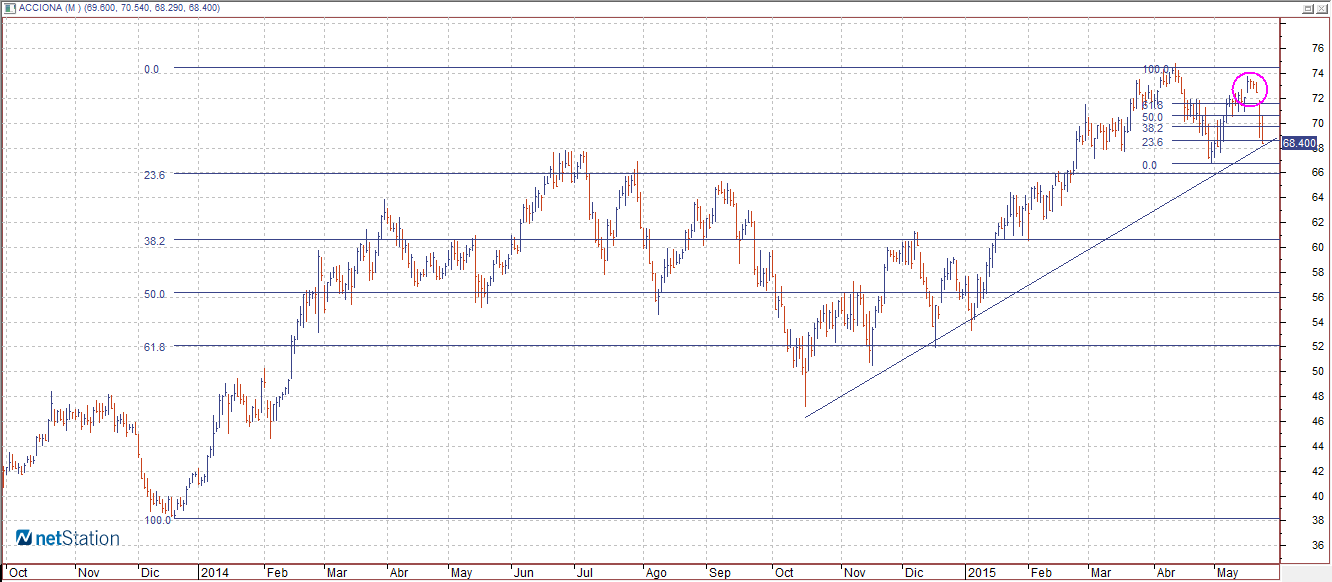Click the 2015 year label on time axis
Screen dimensions: 1332x582
pyautogui.click(x=982, y=573)
